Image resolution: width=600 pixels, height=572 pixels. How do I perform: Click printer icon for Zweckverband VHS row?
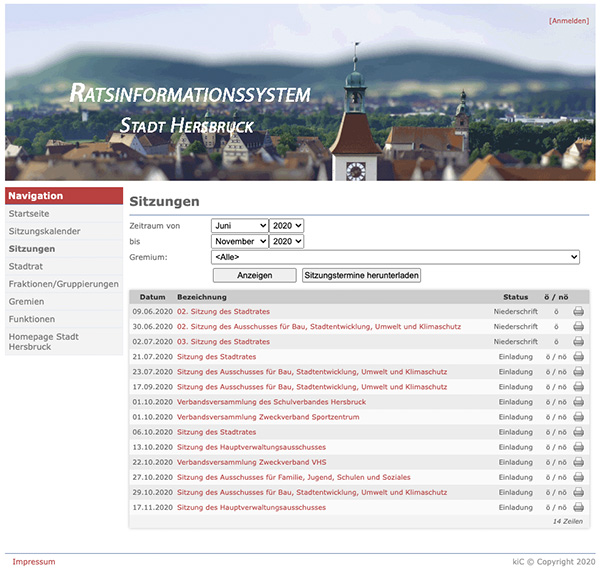(x=578, y=462)
